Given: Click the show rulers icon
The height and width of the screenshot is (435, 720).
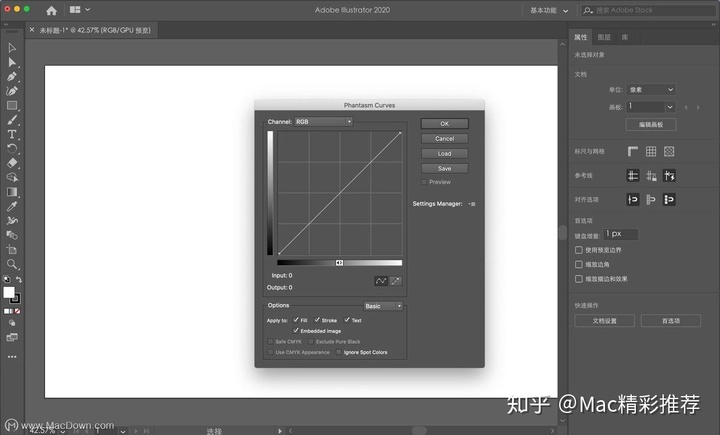Looking at the screenshot, I should [x=633, y=151].
